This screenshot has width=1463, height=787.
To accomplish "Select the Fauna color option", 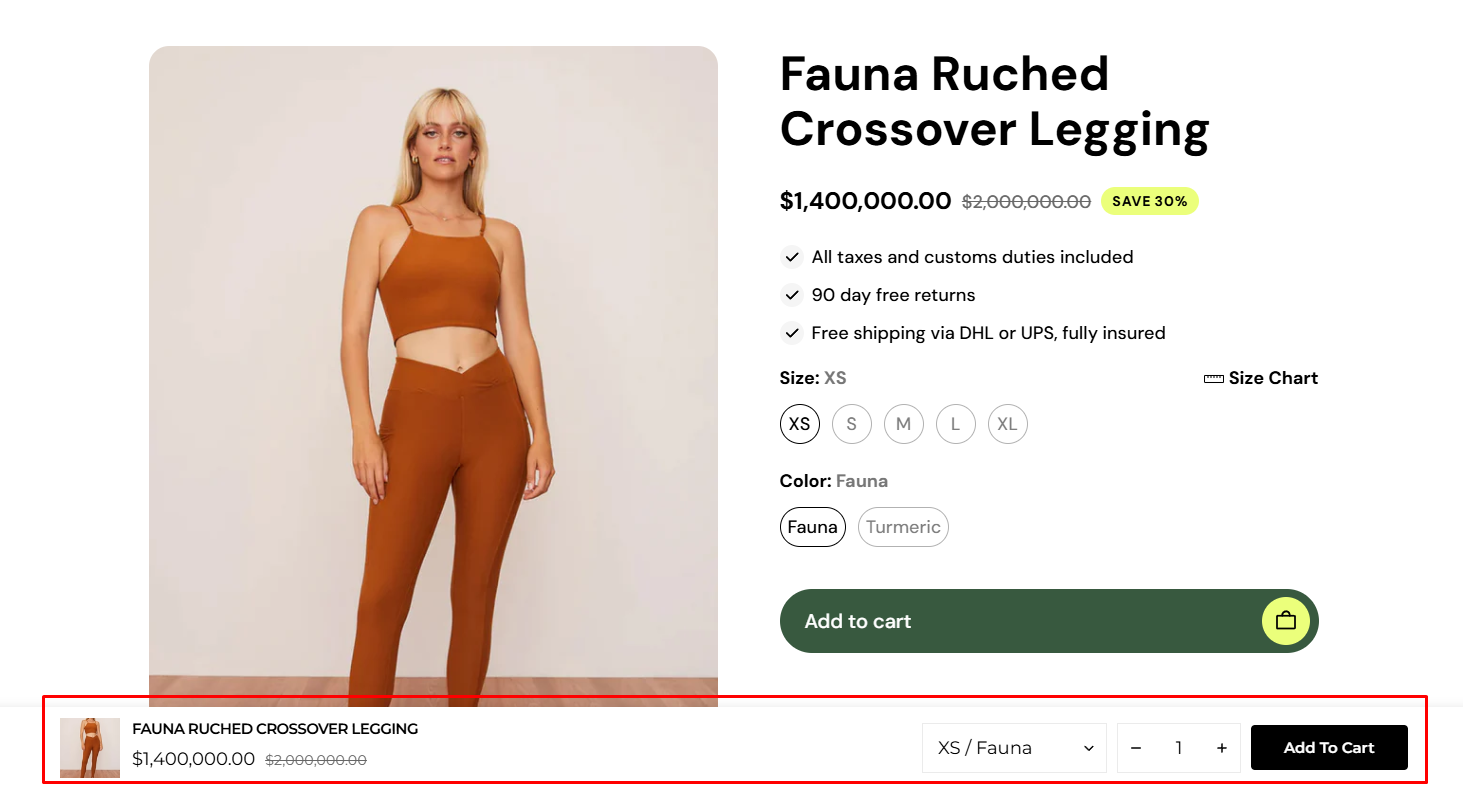I will (x=813, y=527).
